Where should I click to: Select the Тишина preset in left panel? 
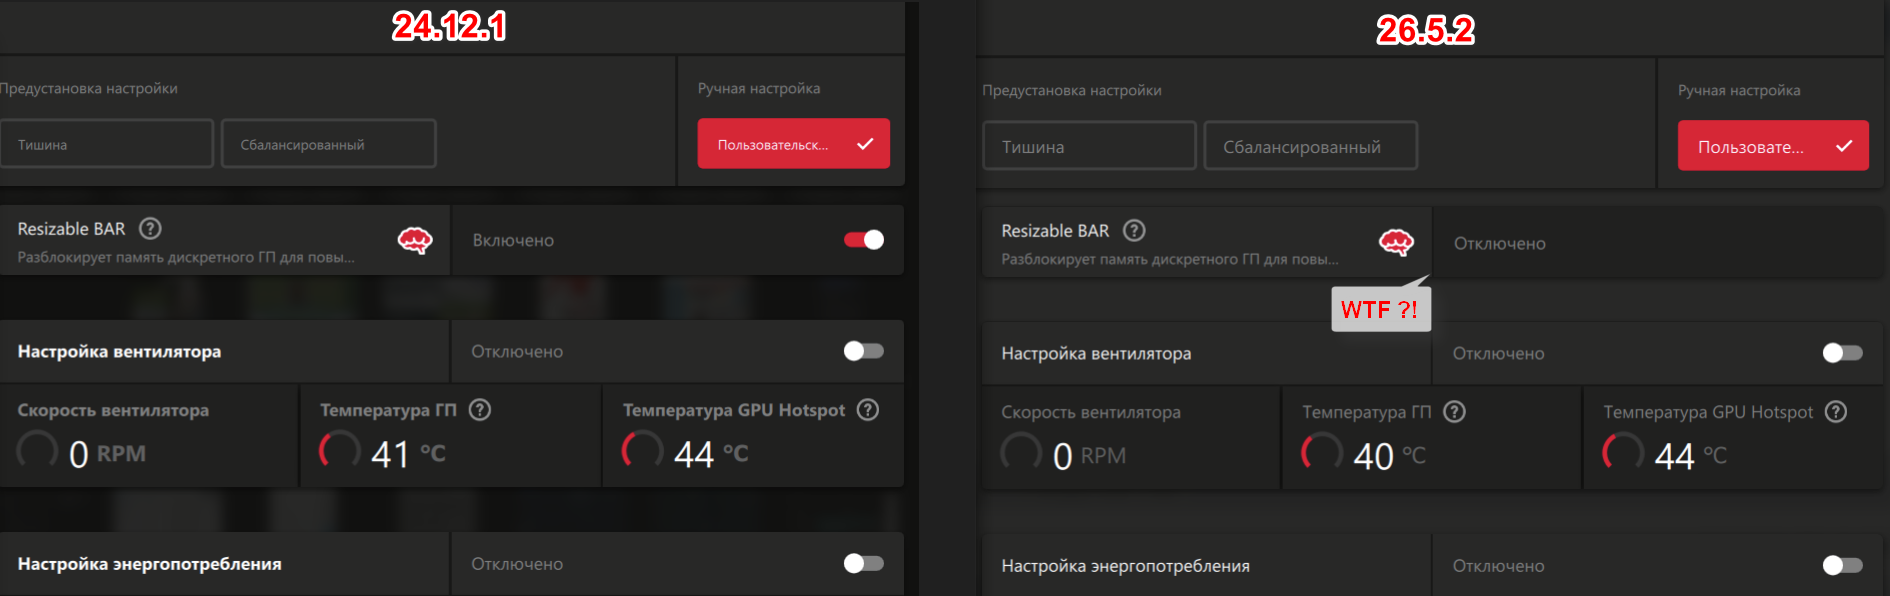pos(106,144)
